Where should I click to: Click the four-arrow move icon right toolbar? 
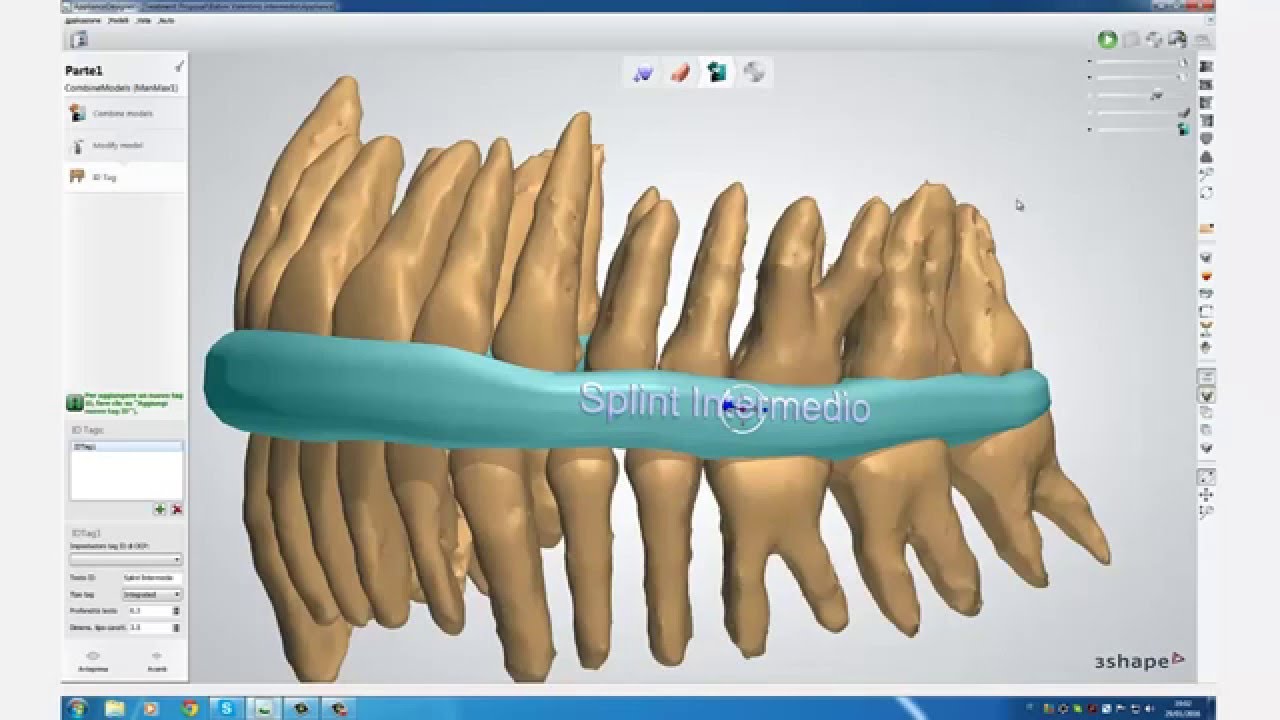[1206, 494]
